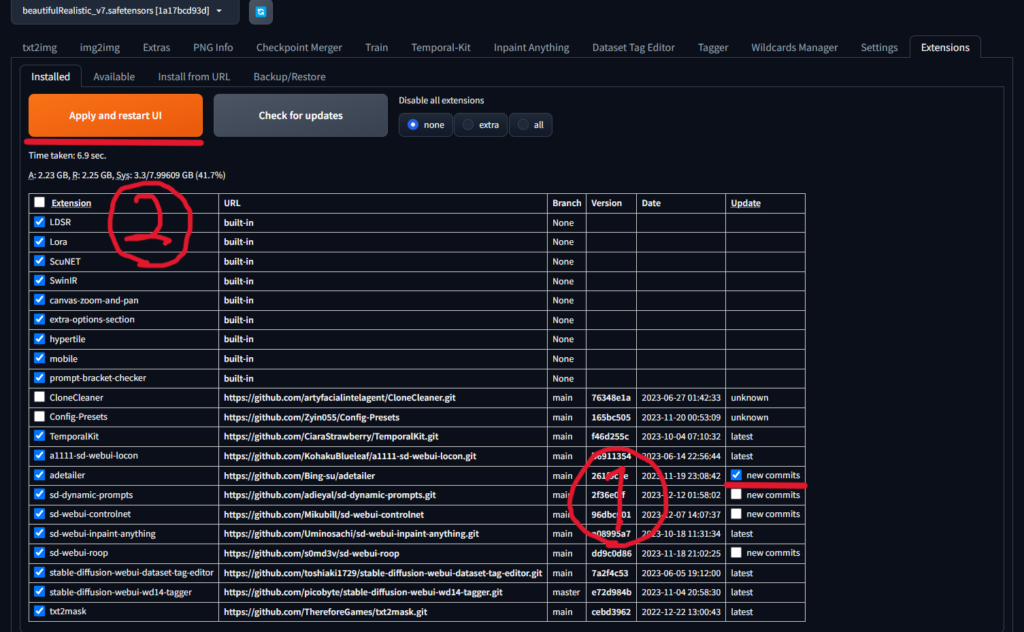Click the Check for updates button
This screenshot has height=632, width=1024.
coord(300,116)
